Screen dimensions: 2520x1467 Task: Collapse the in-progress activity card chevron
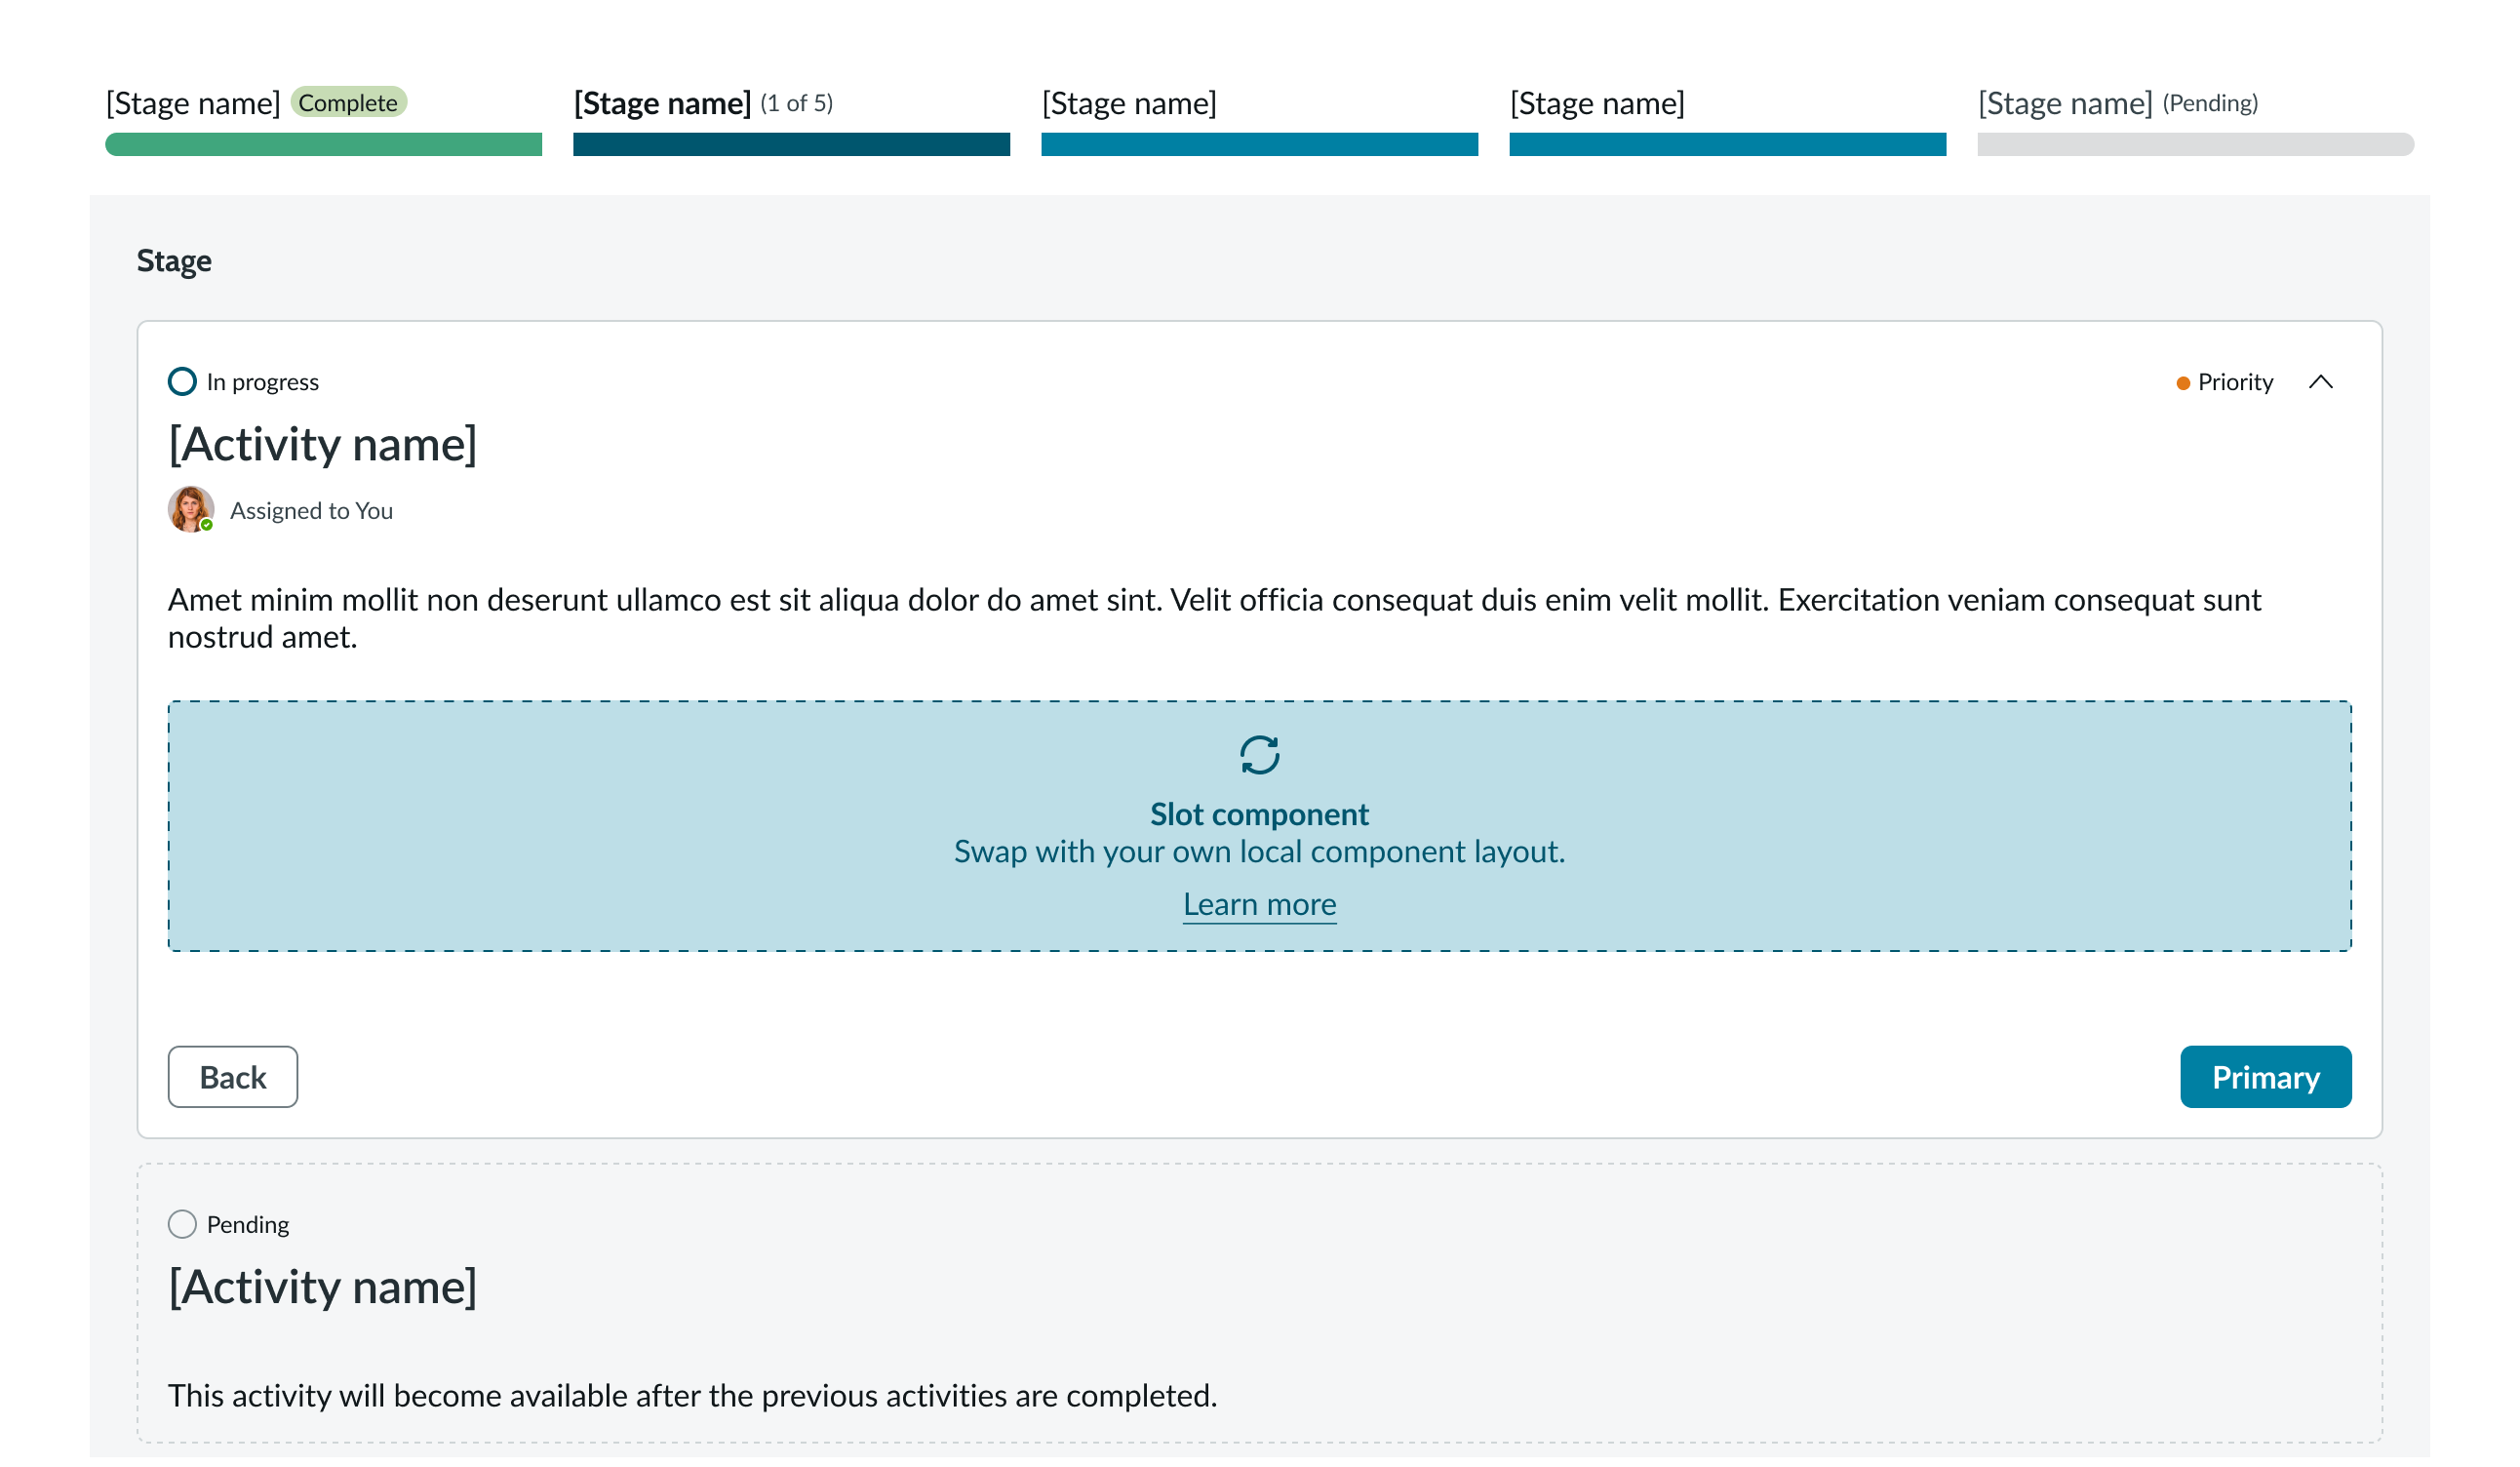tap(2322, 381)
